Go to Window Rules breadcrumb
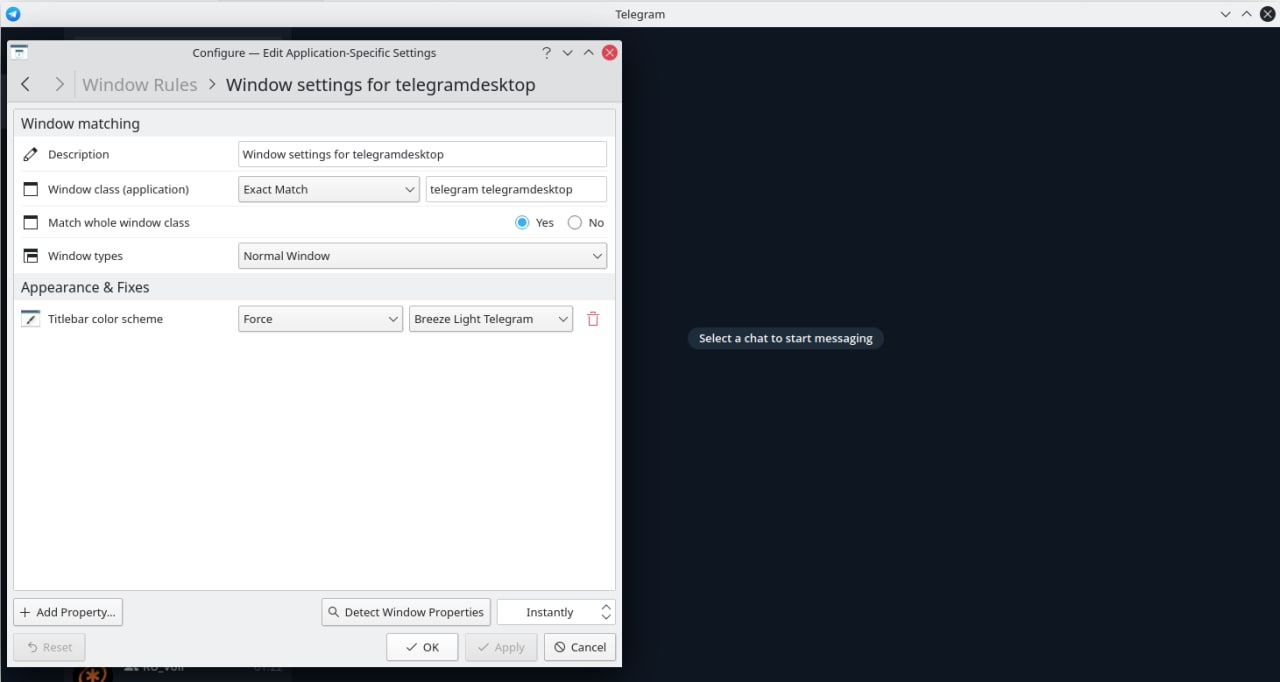Screen dimensions: 1280x682 pos(140,85)
